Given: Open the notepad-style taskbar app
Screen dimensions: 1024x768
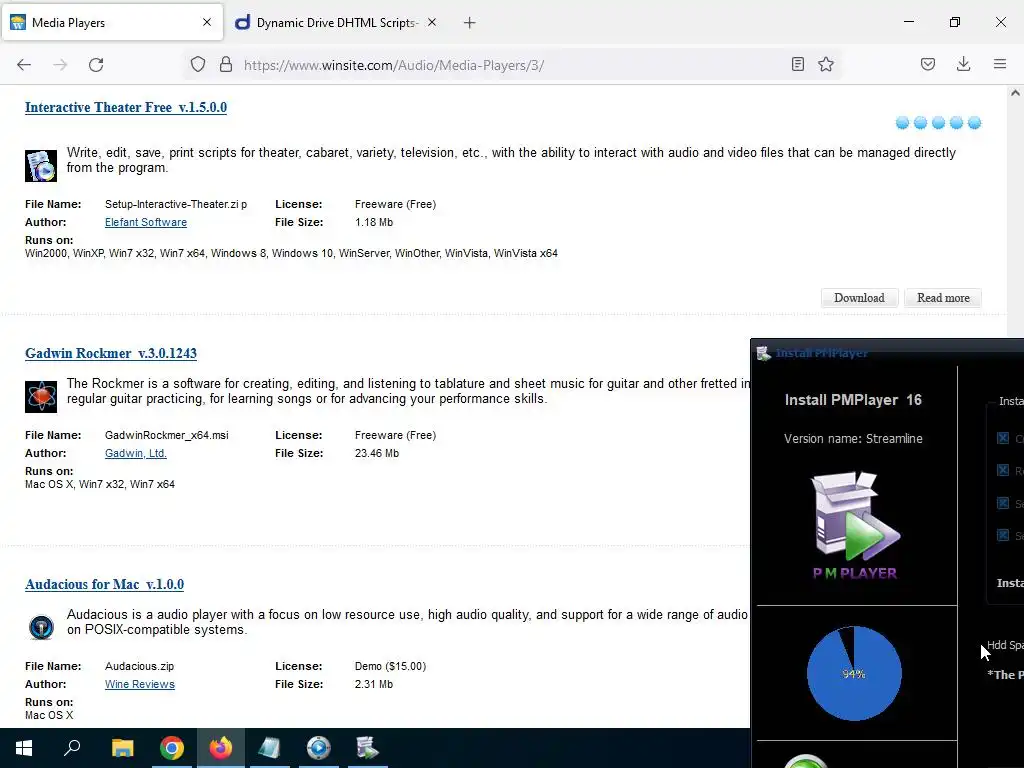Looking at the screenshot, I should click(269, 748).
